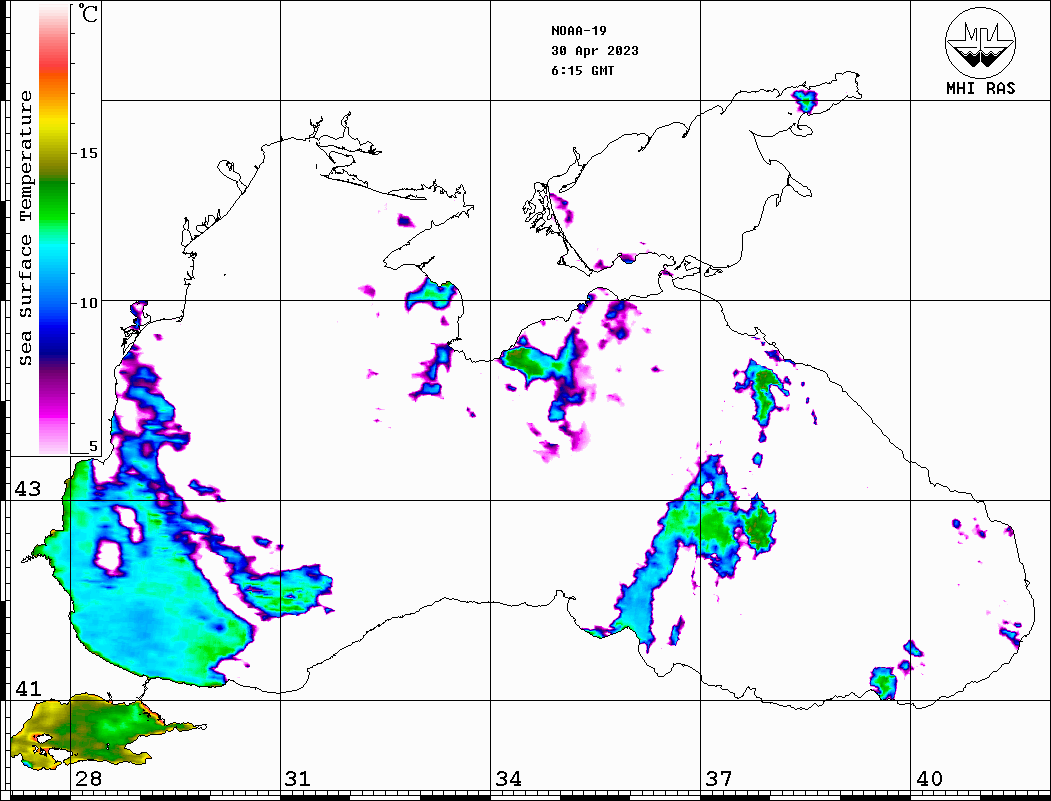Click the °C unit label on legend
The height and width of the screenshot is (801, 1051).
point(88,13)
